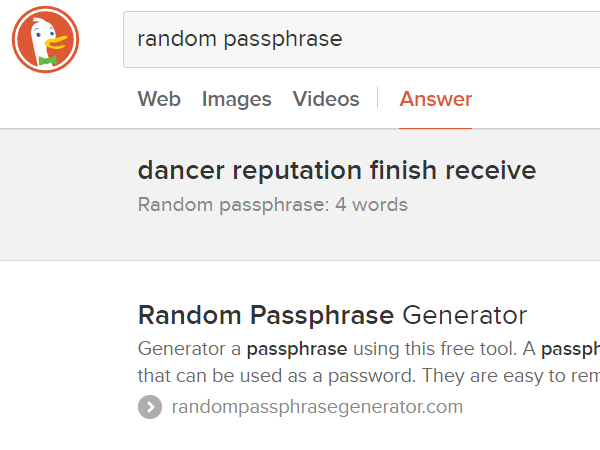This screenshot has width=600, height=450.
Task: Open the Images tab
Action: pos(237,99)
